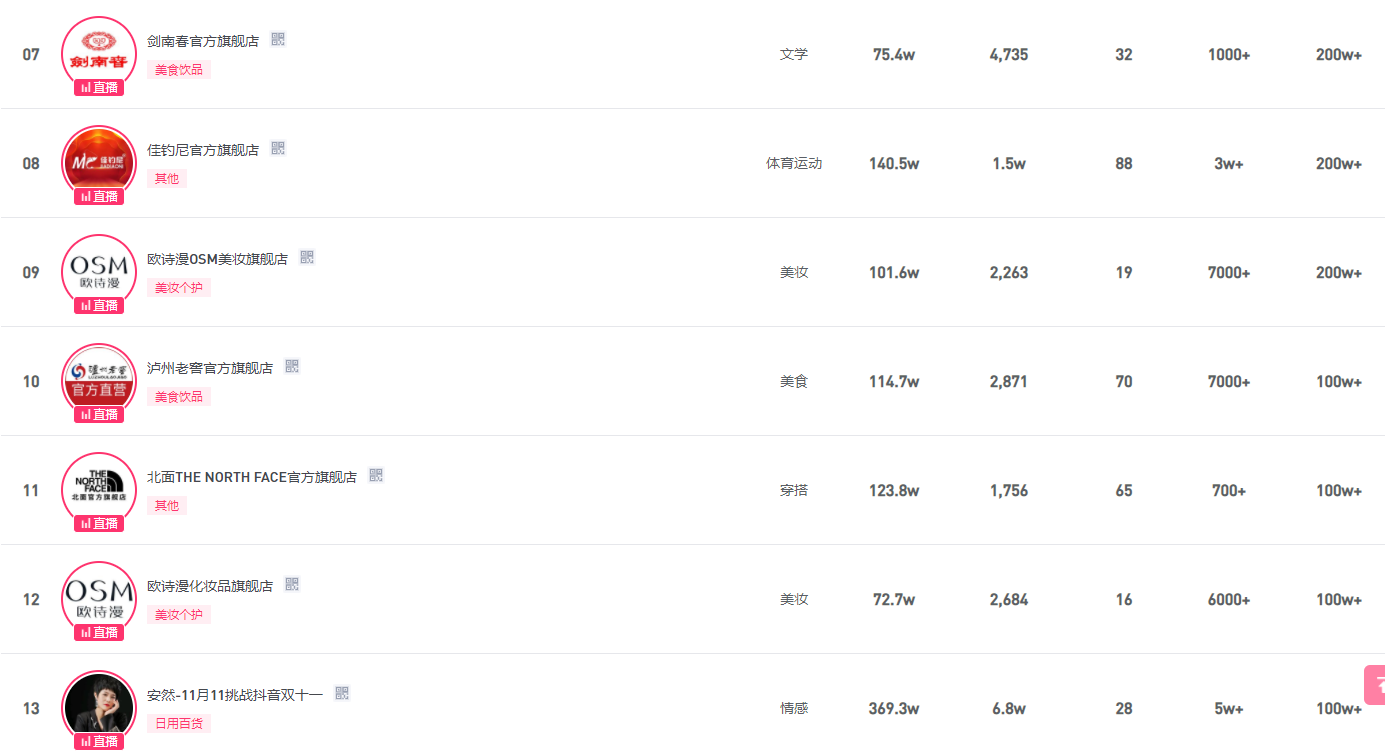Click the pink floating button at right edge
Image resolution: width=1385 pixels, height=753 pixels.
coord(1376,685)
